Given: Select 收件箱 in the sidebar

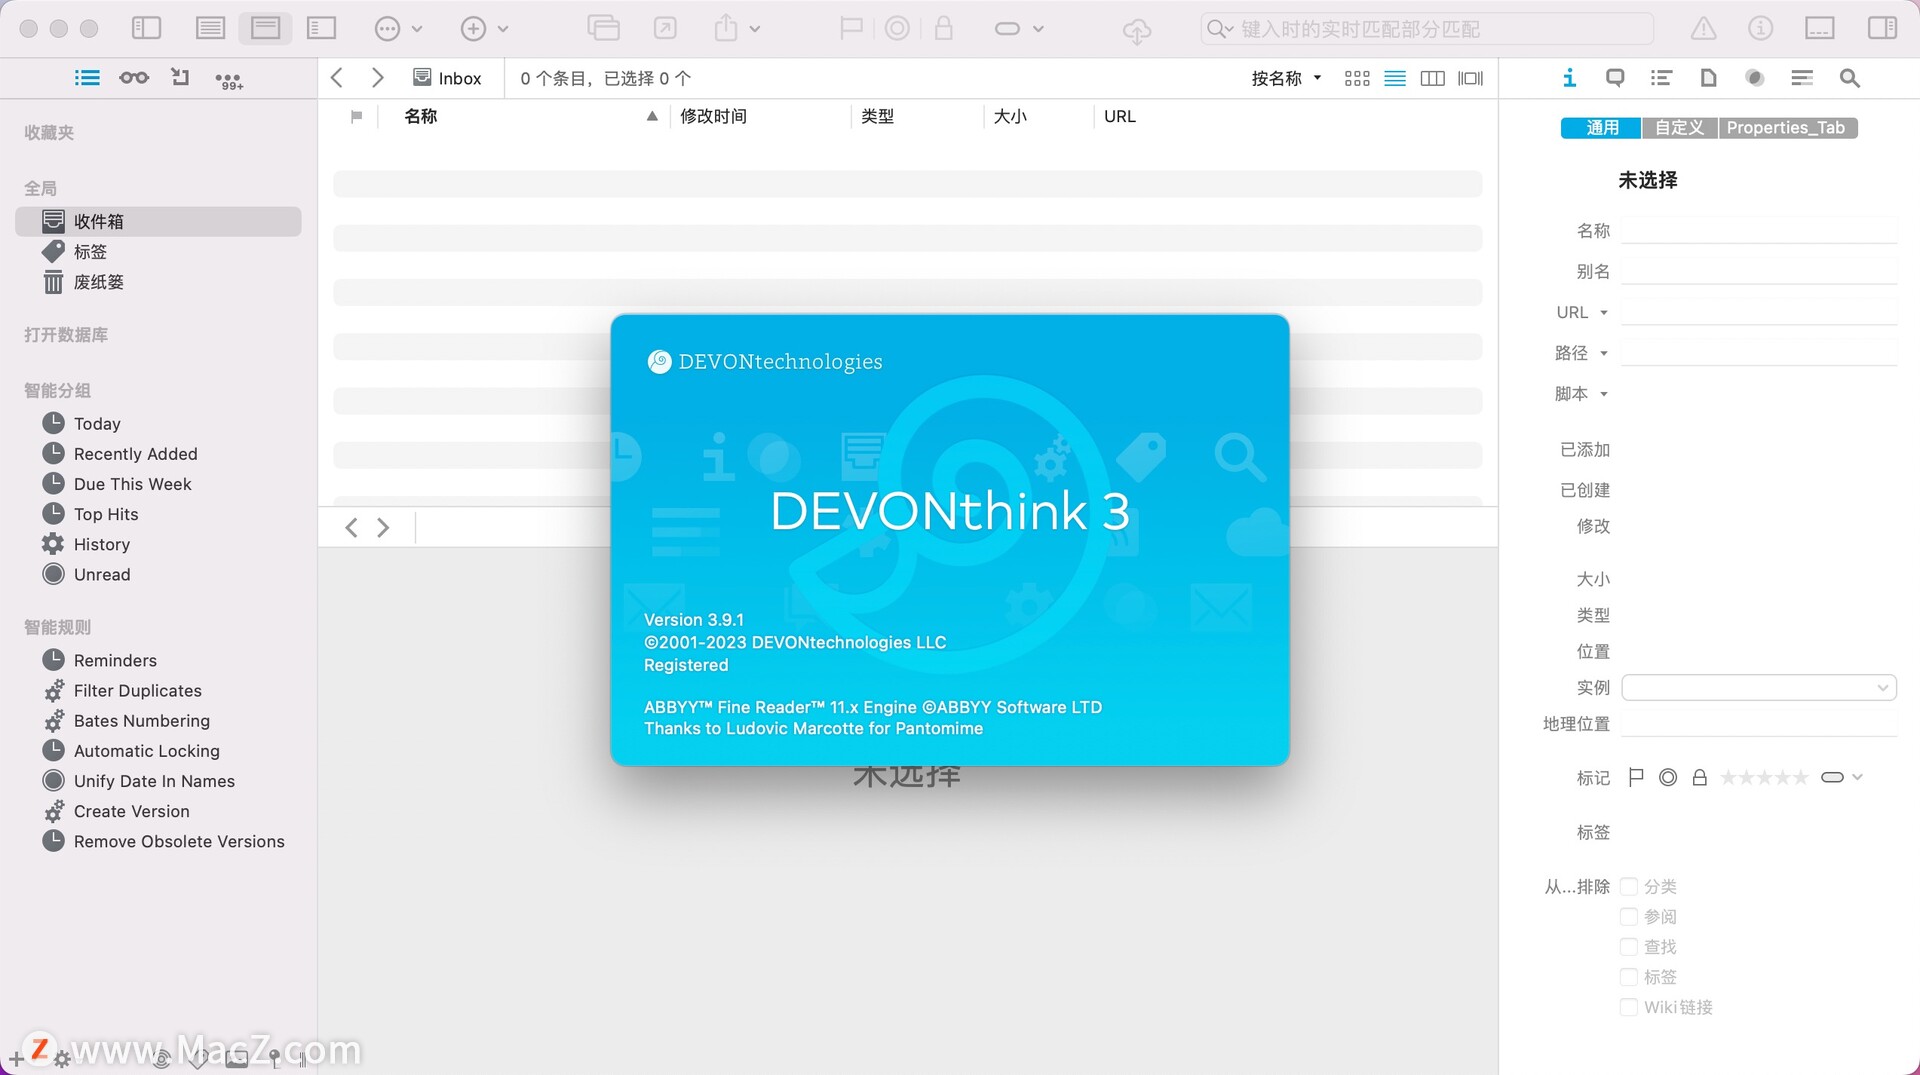Looking at the screenshot, I should [158, 221].
